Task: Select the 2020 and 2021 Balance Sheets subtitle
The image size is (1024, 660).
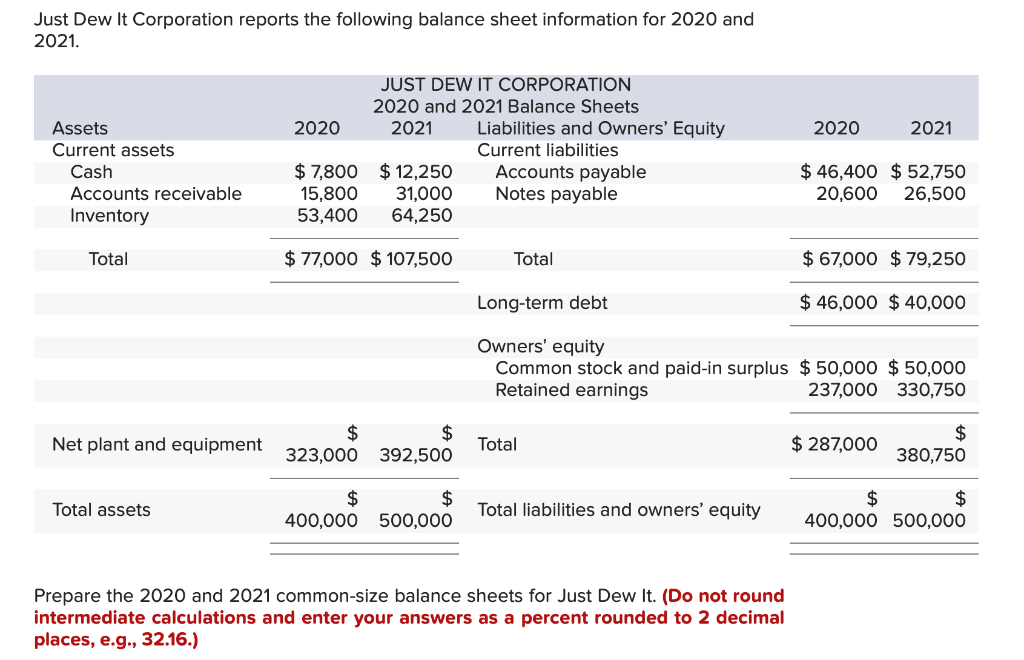Action: (x=505, y=106)
